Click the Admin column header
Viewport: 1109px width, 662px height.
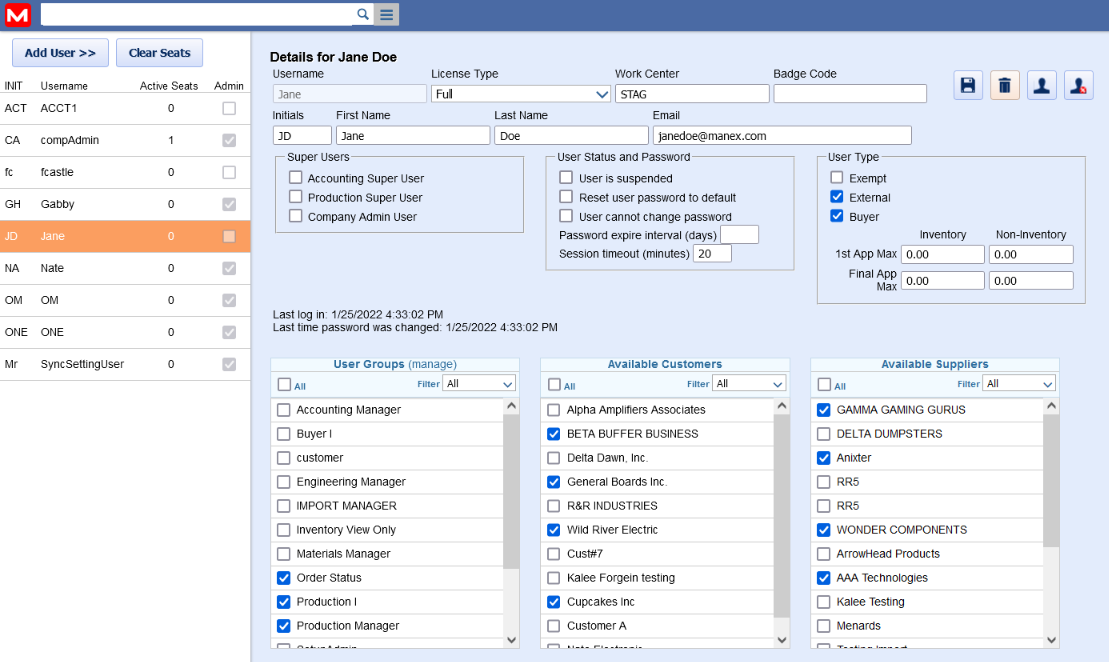pyautogui.click(x=228, y=86)
